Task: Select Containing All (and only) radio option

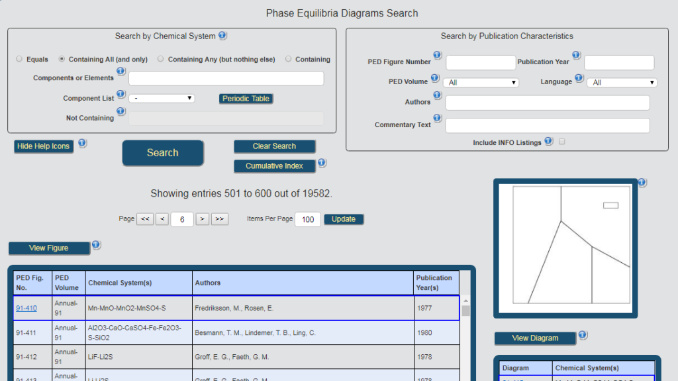Action: click(62, 59)
